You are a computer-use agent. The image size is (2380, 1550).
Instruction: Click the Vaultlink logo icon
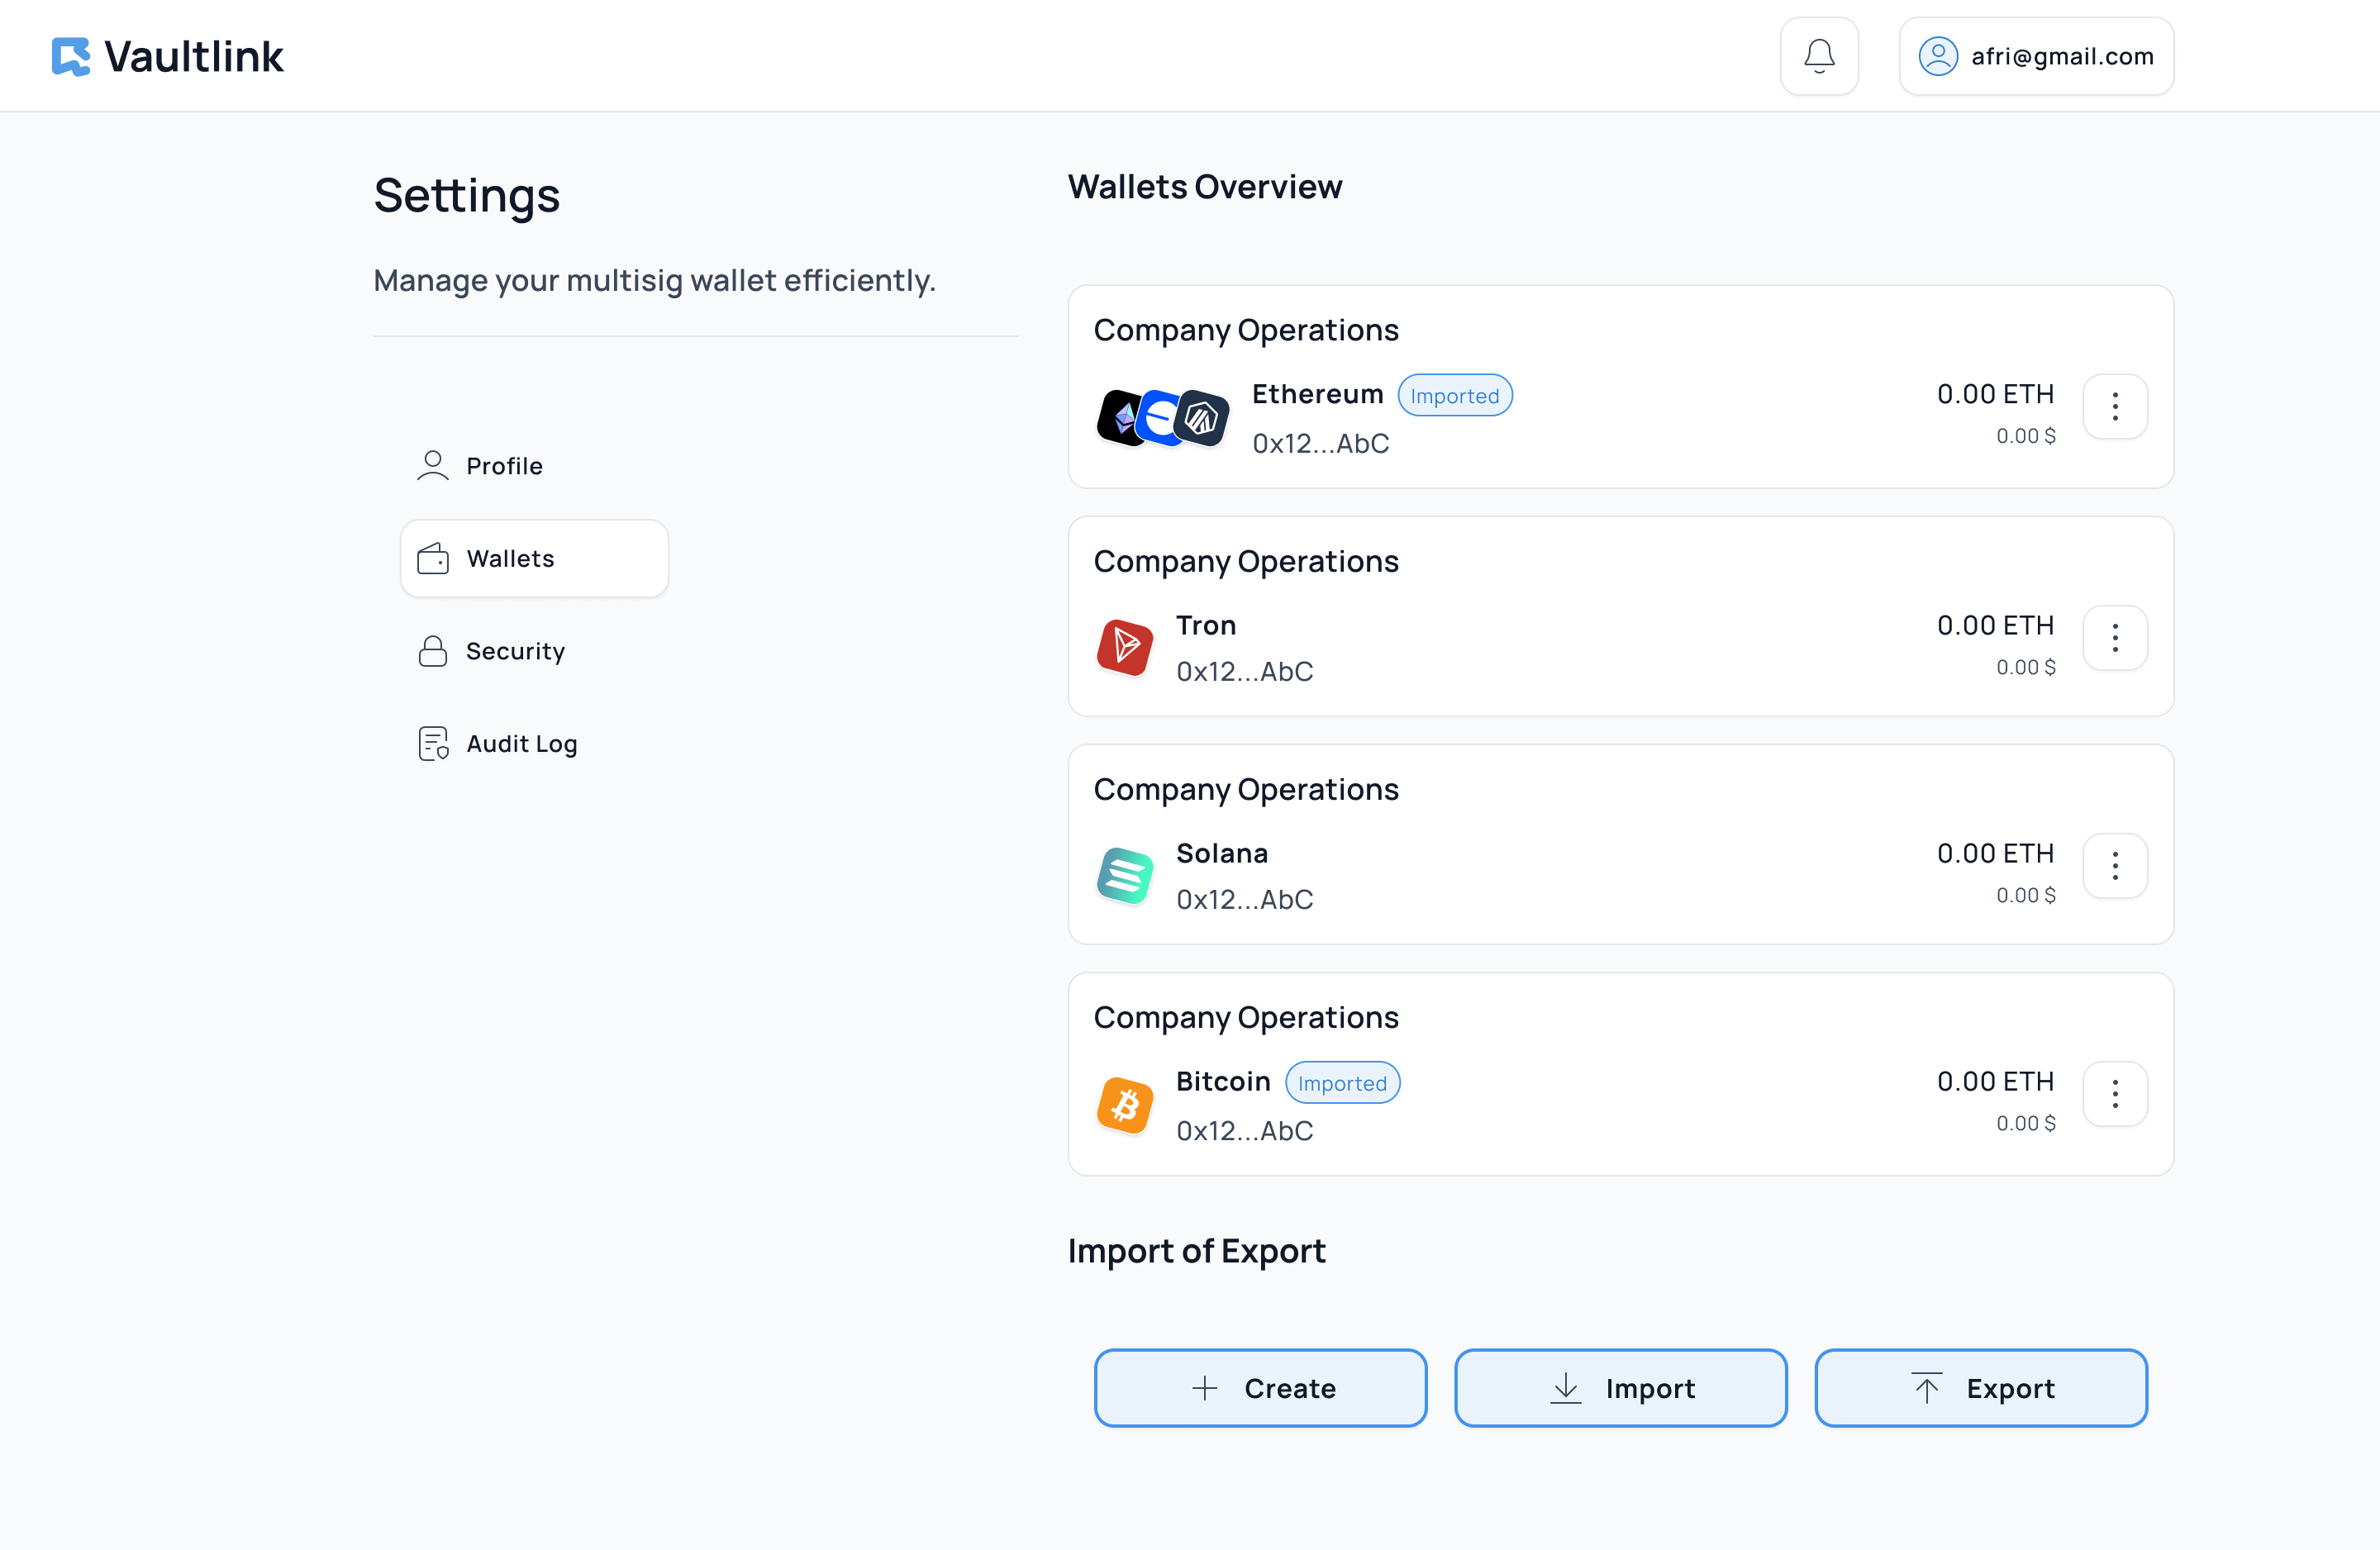[71, 57]
